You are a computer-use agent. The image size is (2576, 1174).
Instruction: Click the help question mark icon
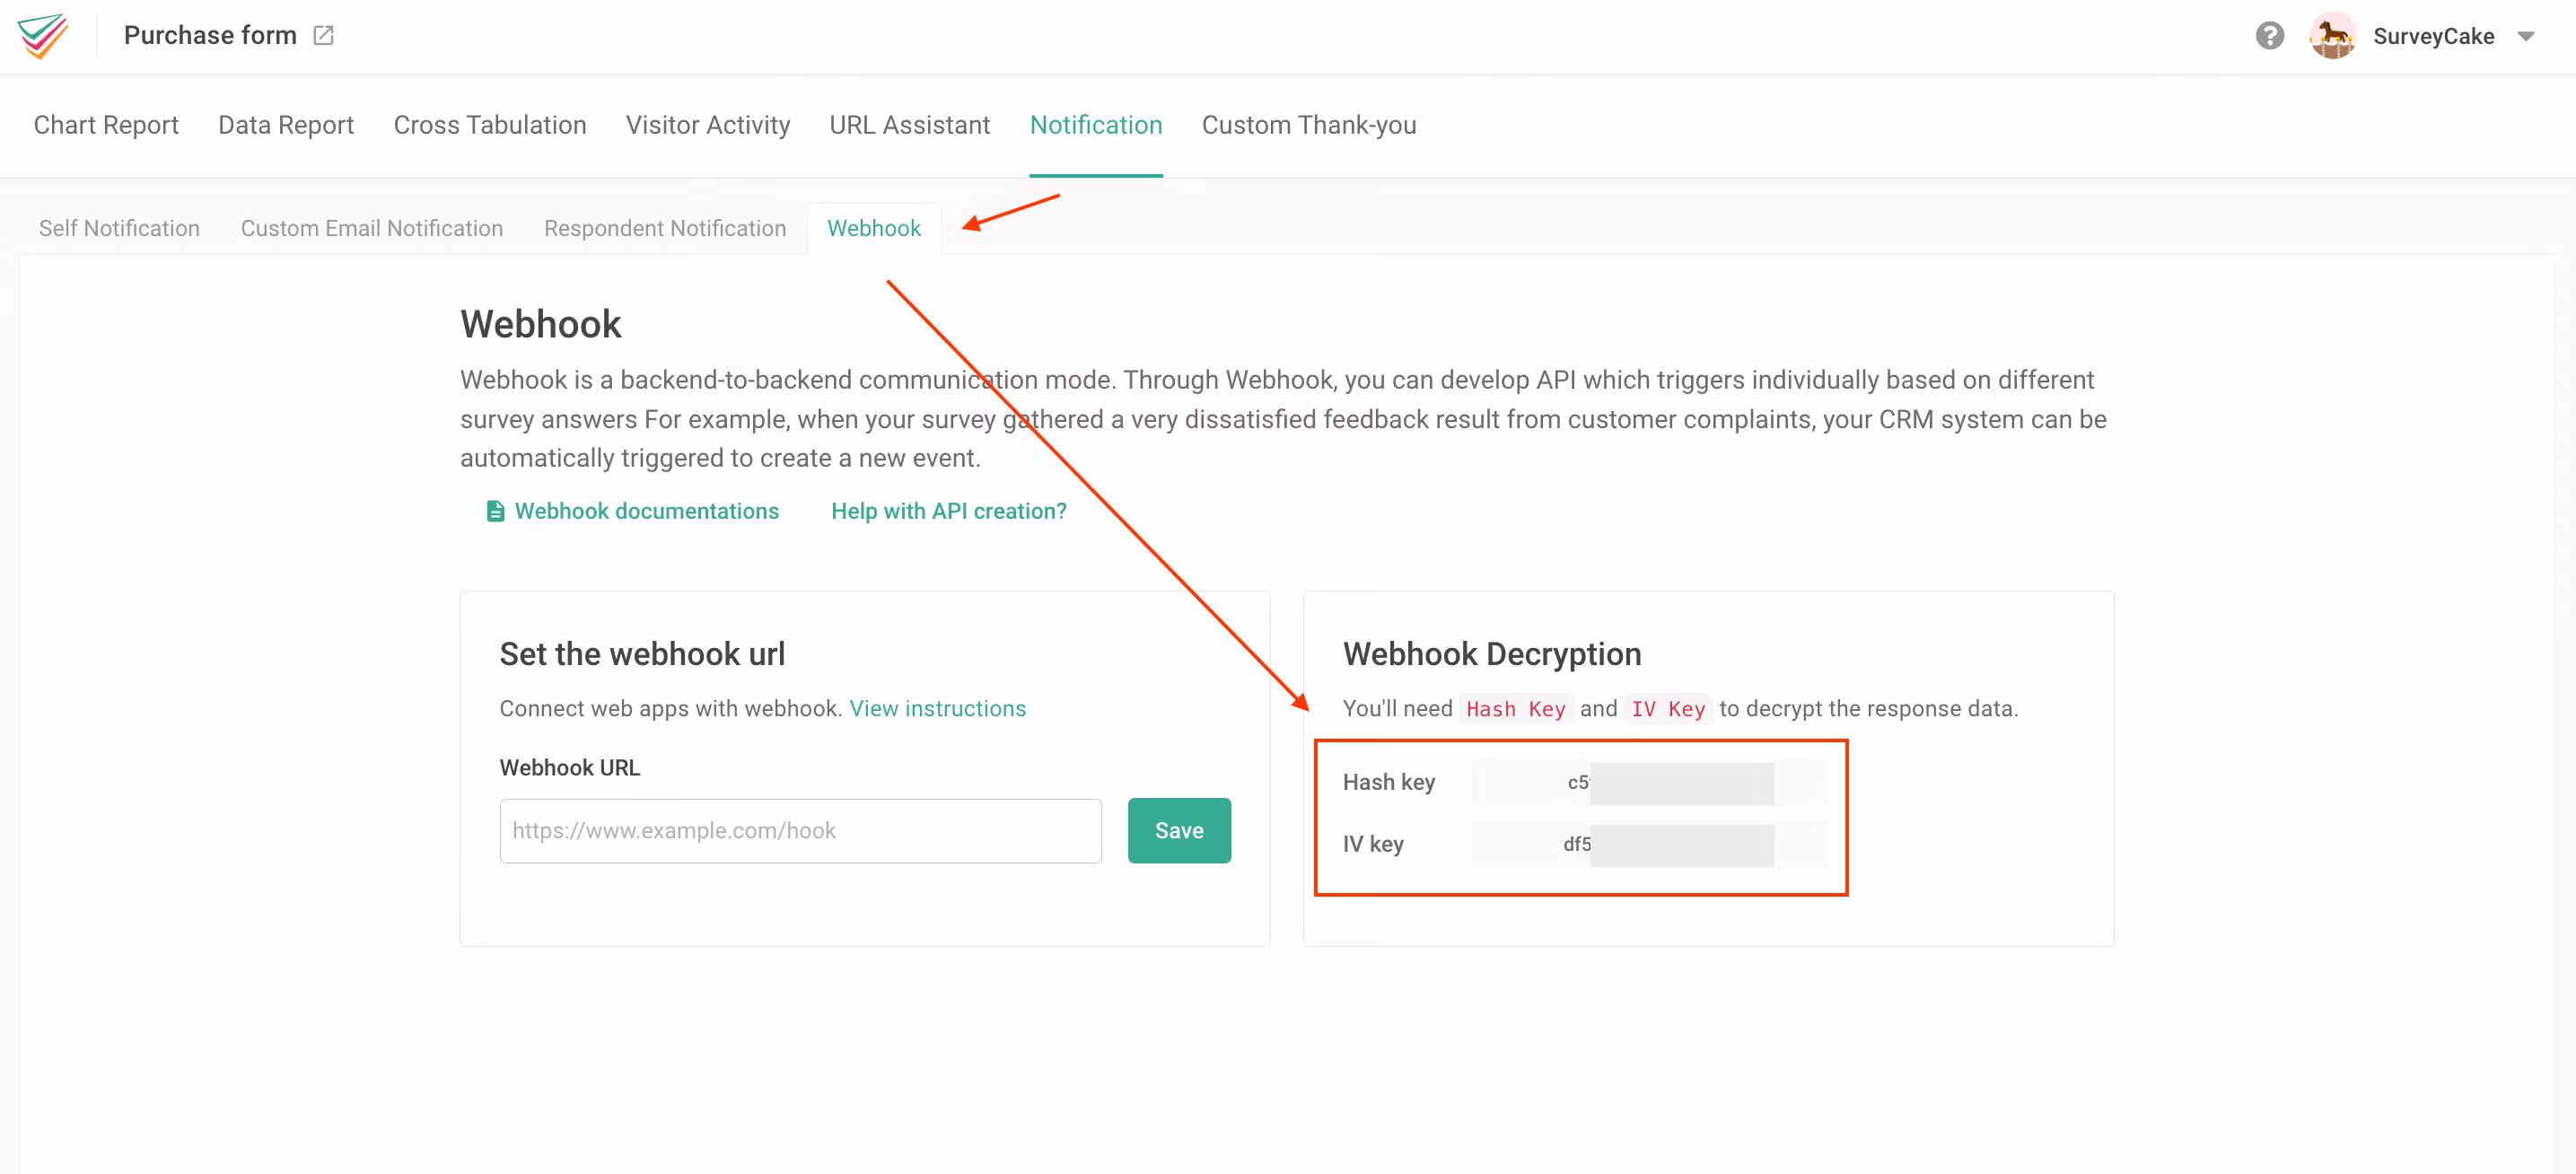click(x=2269, y=36)
